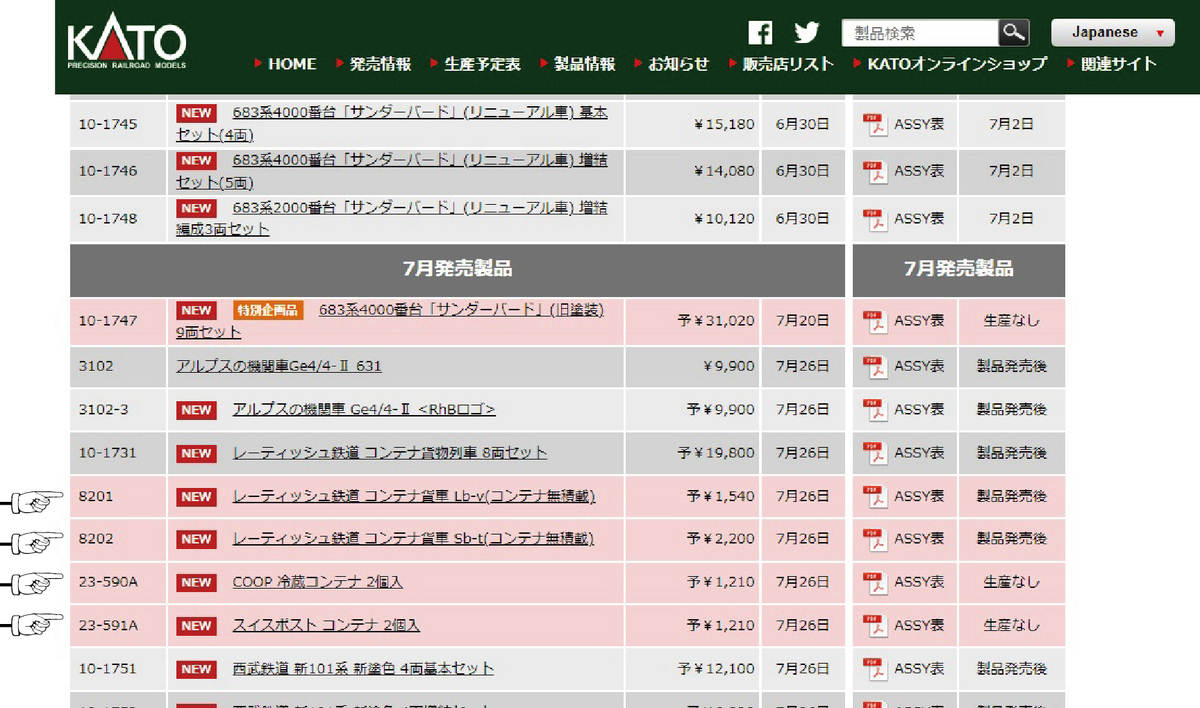Open PDF icon for 10-1747 ASSY表
Image resolution: width=1200 pixels, height=708 pixels.
(877, 322)
